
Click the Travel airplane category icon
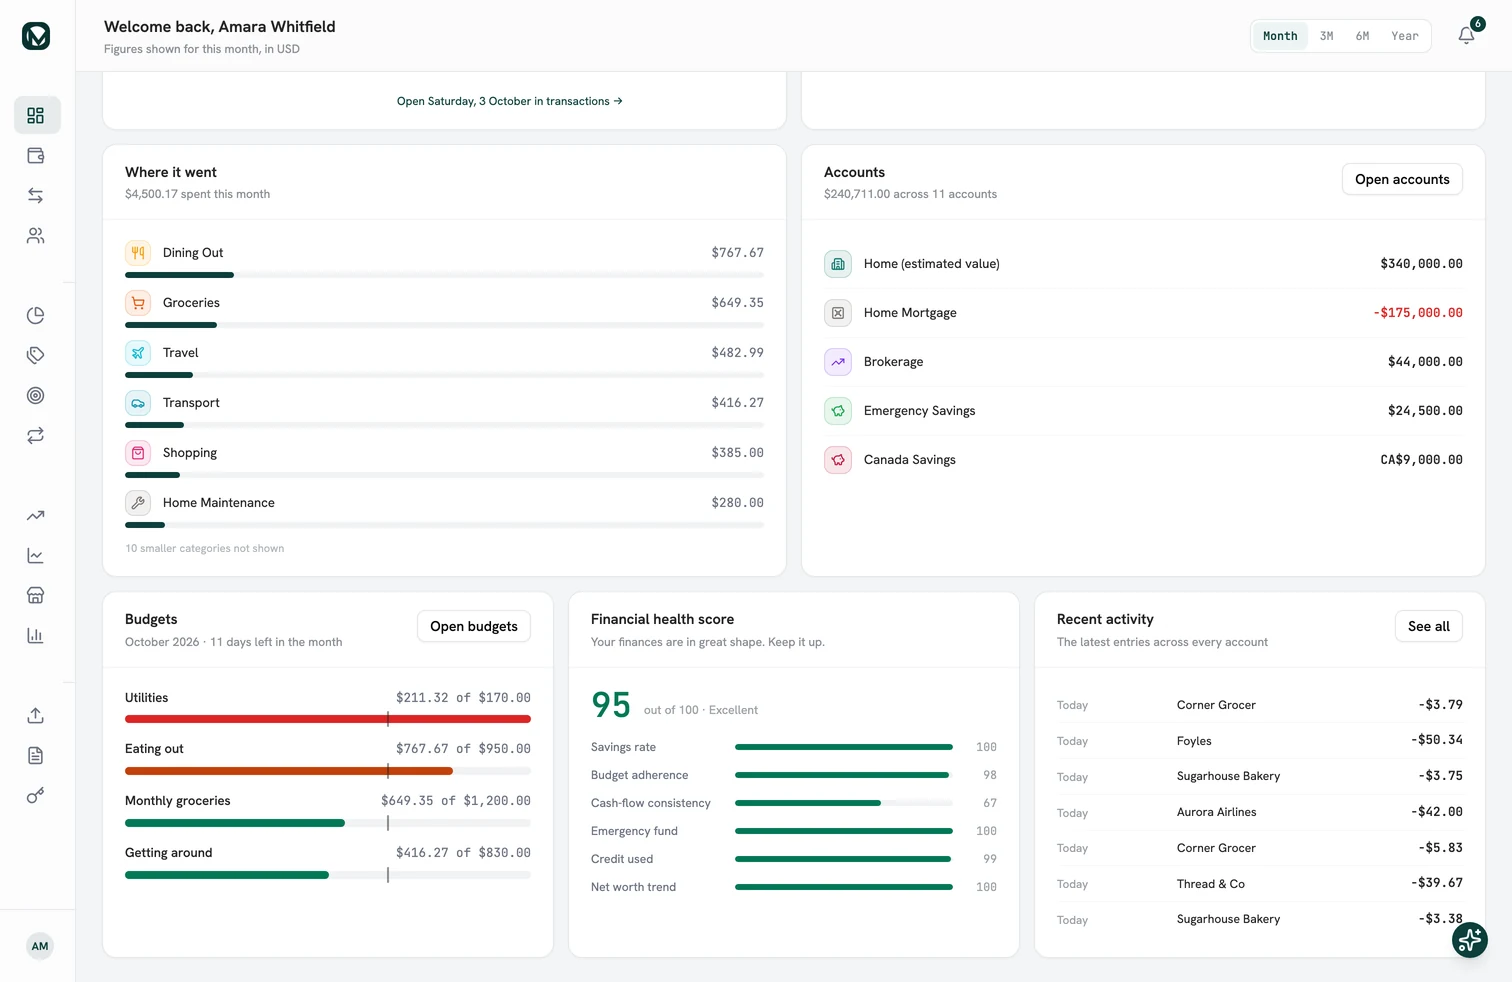click(138, 352)
